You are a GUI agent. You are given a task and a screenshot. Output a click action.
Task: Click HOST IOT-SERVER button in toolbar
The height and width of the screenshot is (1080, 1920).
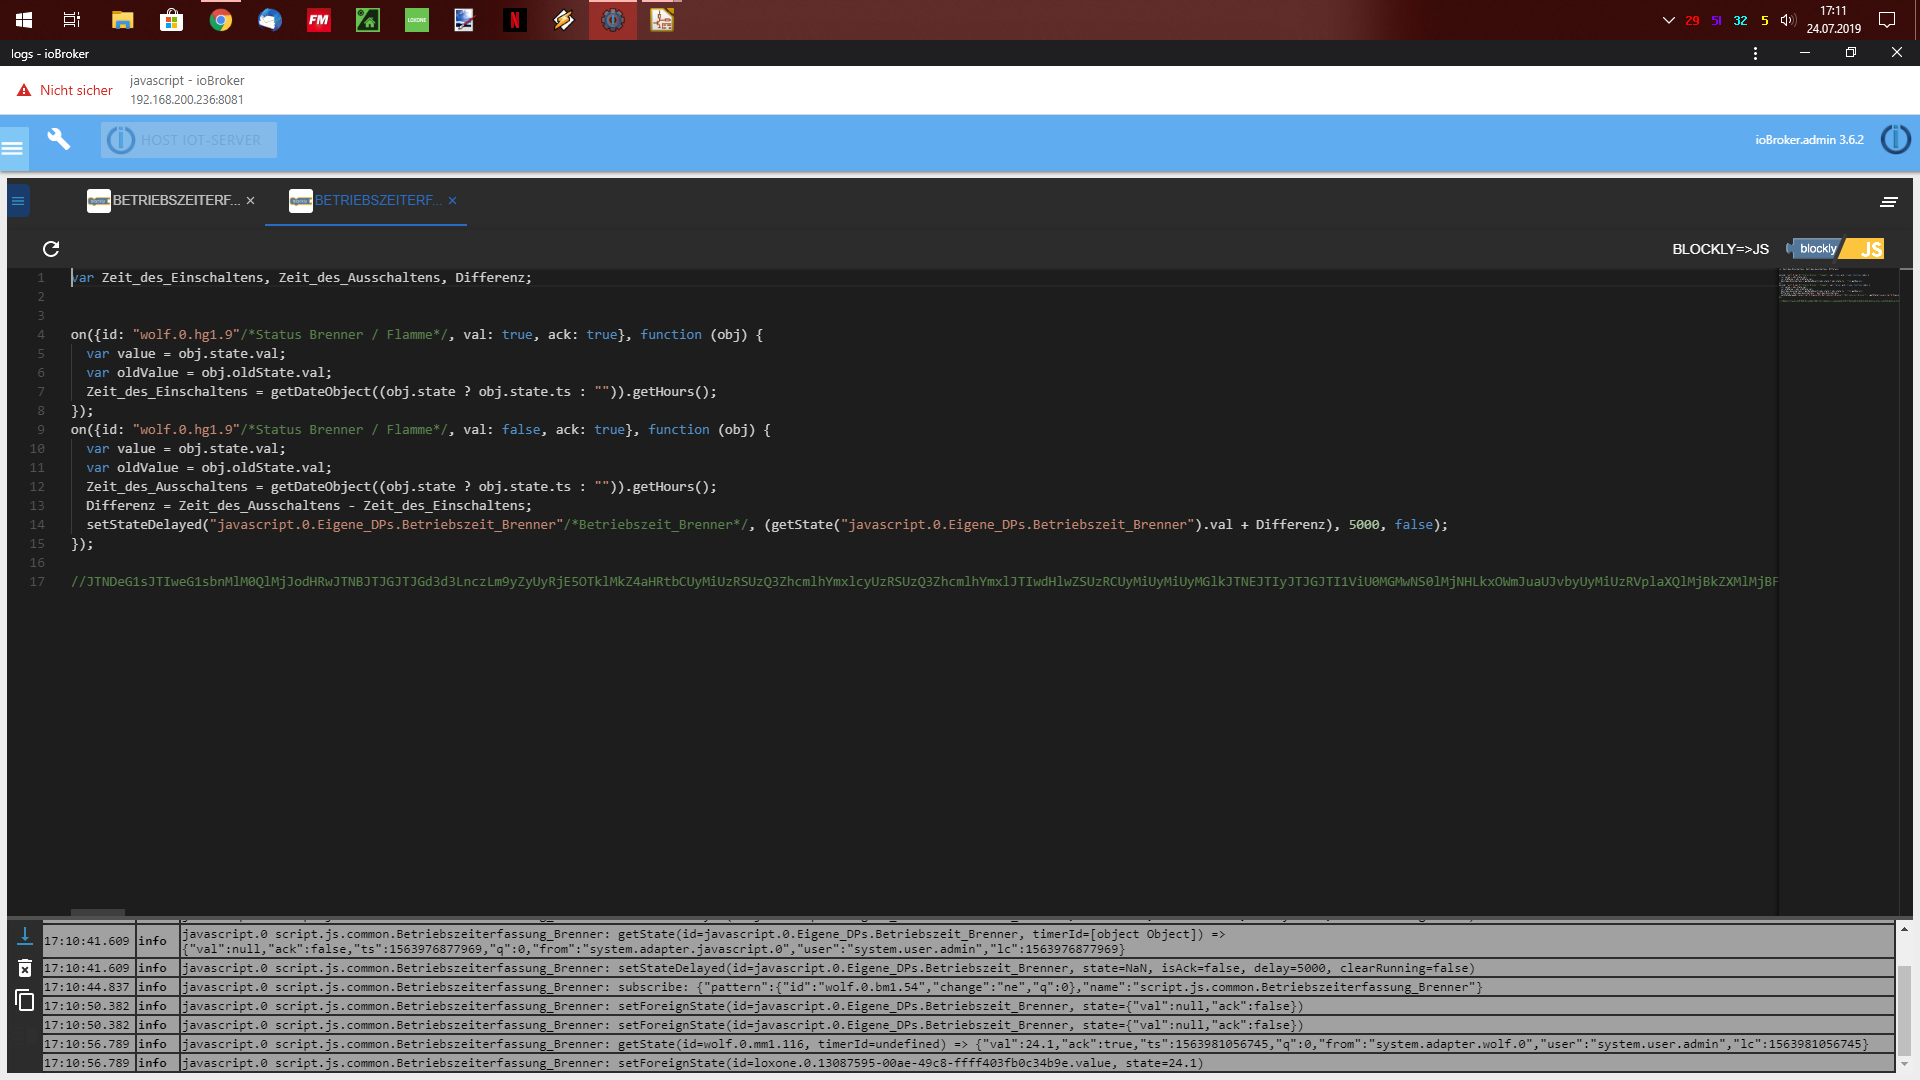(186, 138)
